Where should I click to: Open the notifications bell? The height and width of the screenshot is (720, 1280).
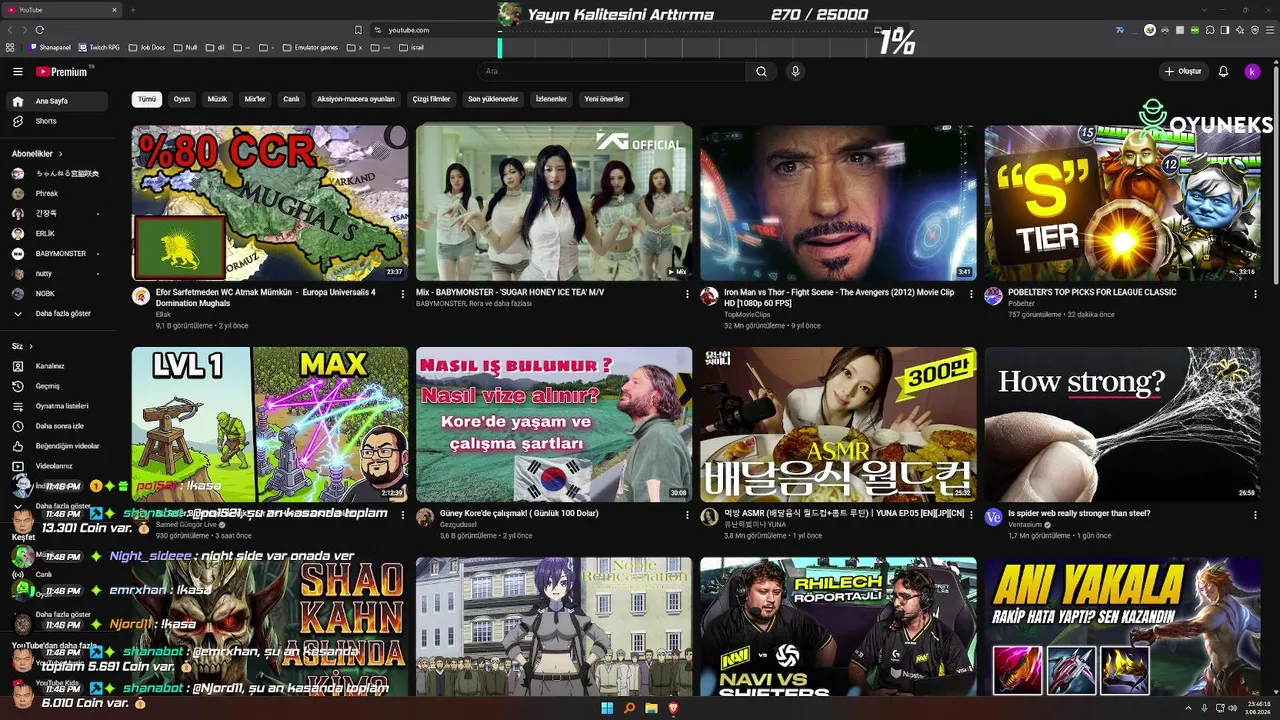[x=1223, y=71]
